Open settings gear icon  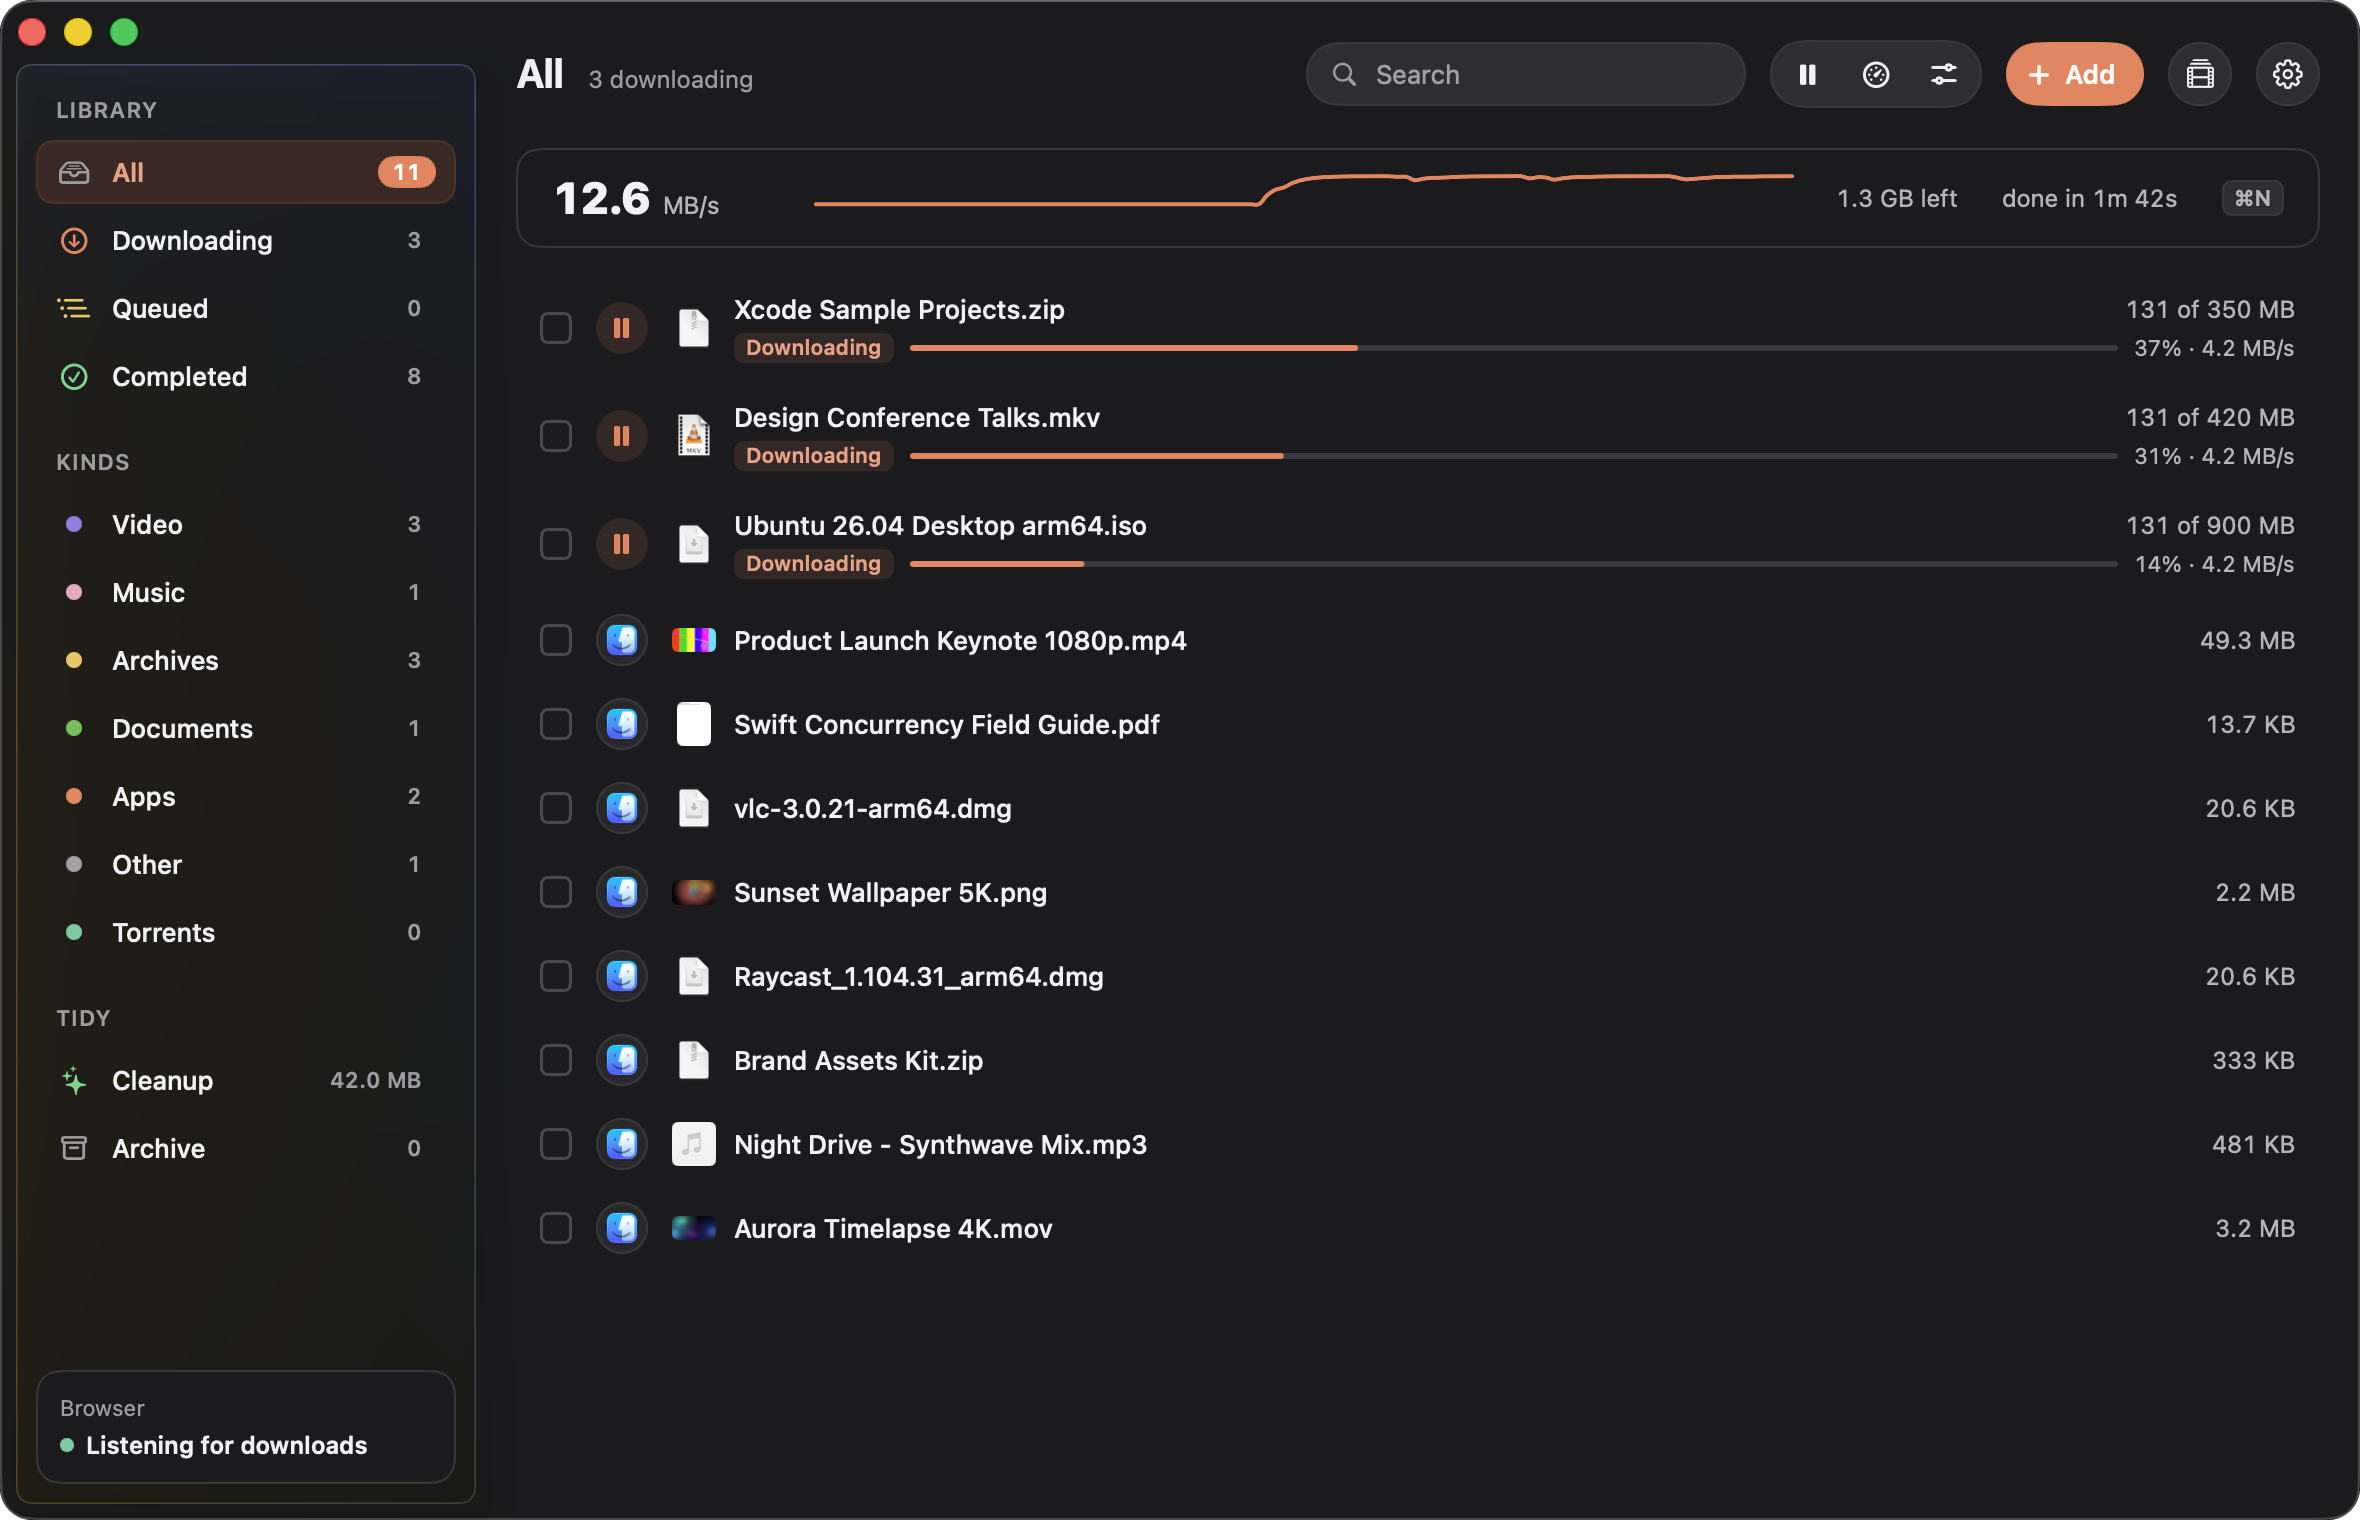[x=2288, y=75]
